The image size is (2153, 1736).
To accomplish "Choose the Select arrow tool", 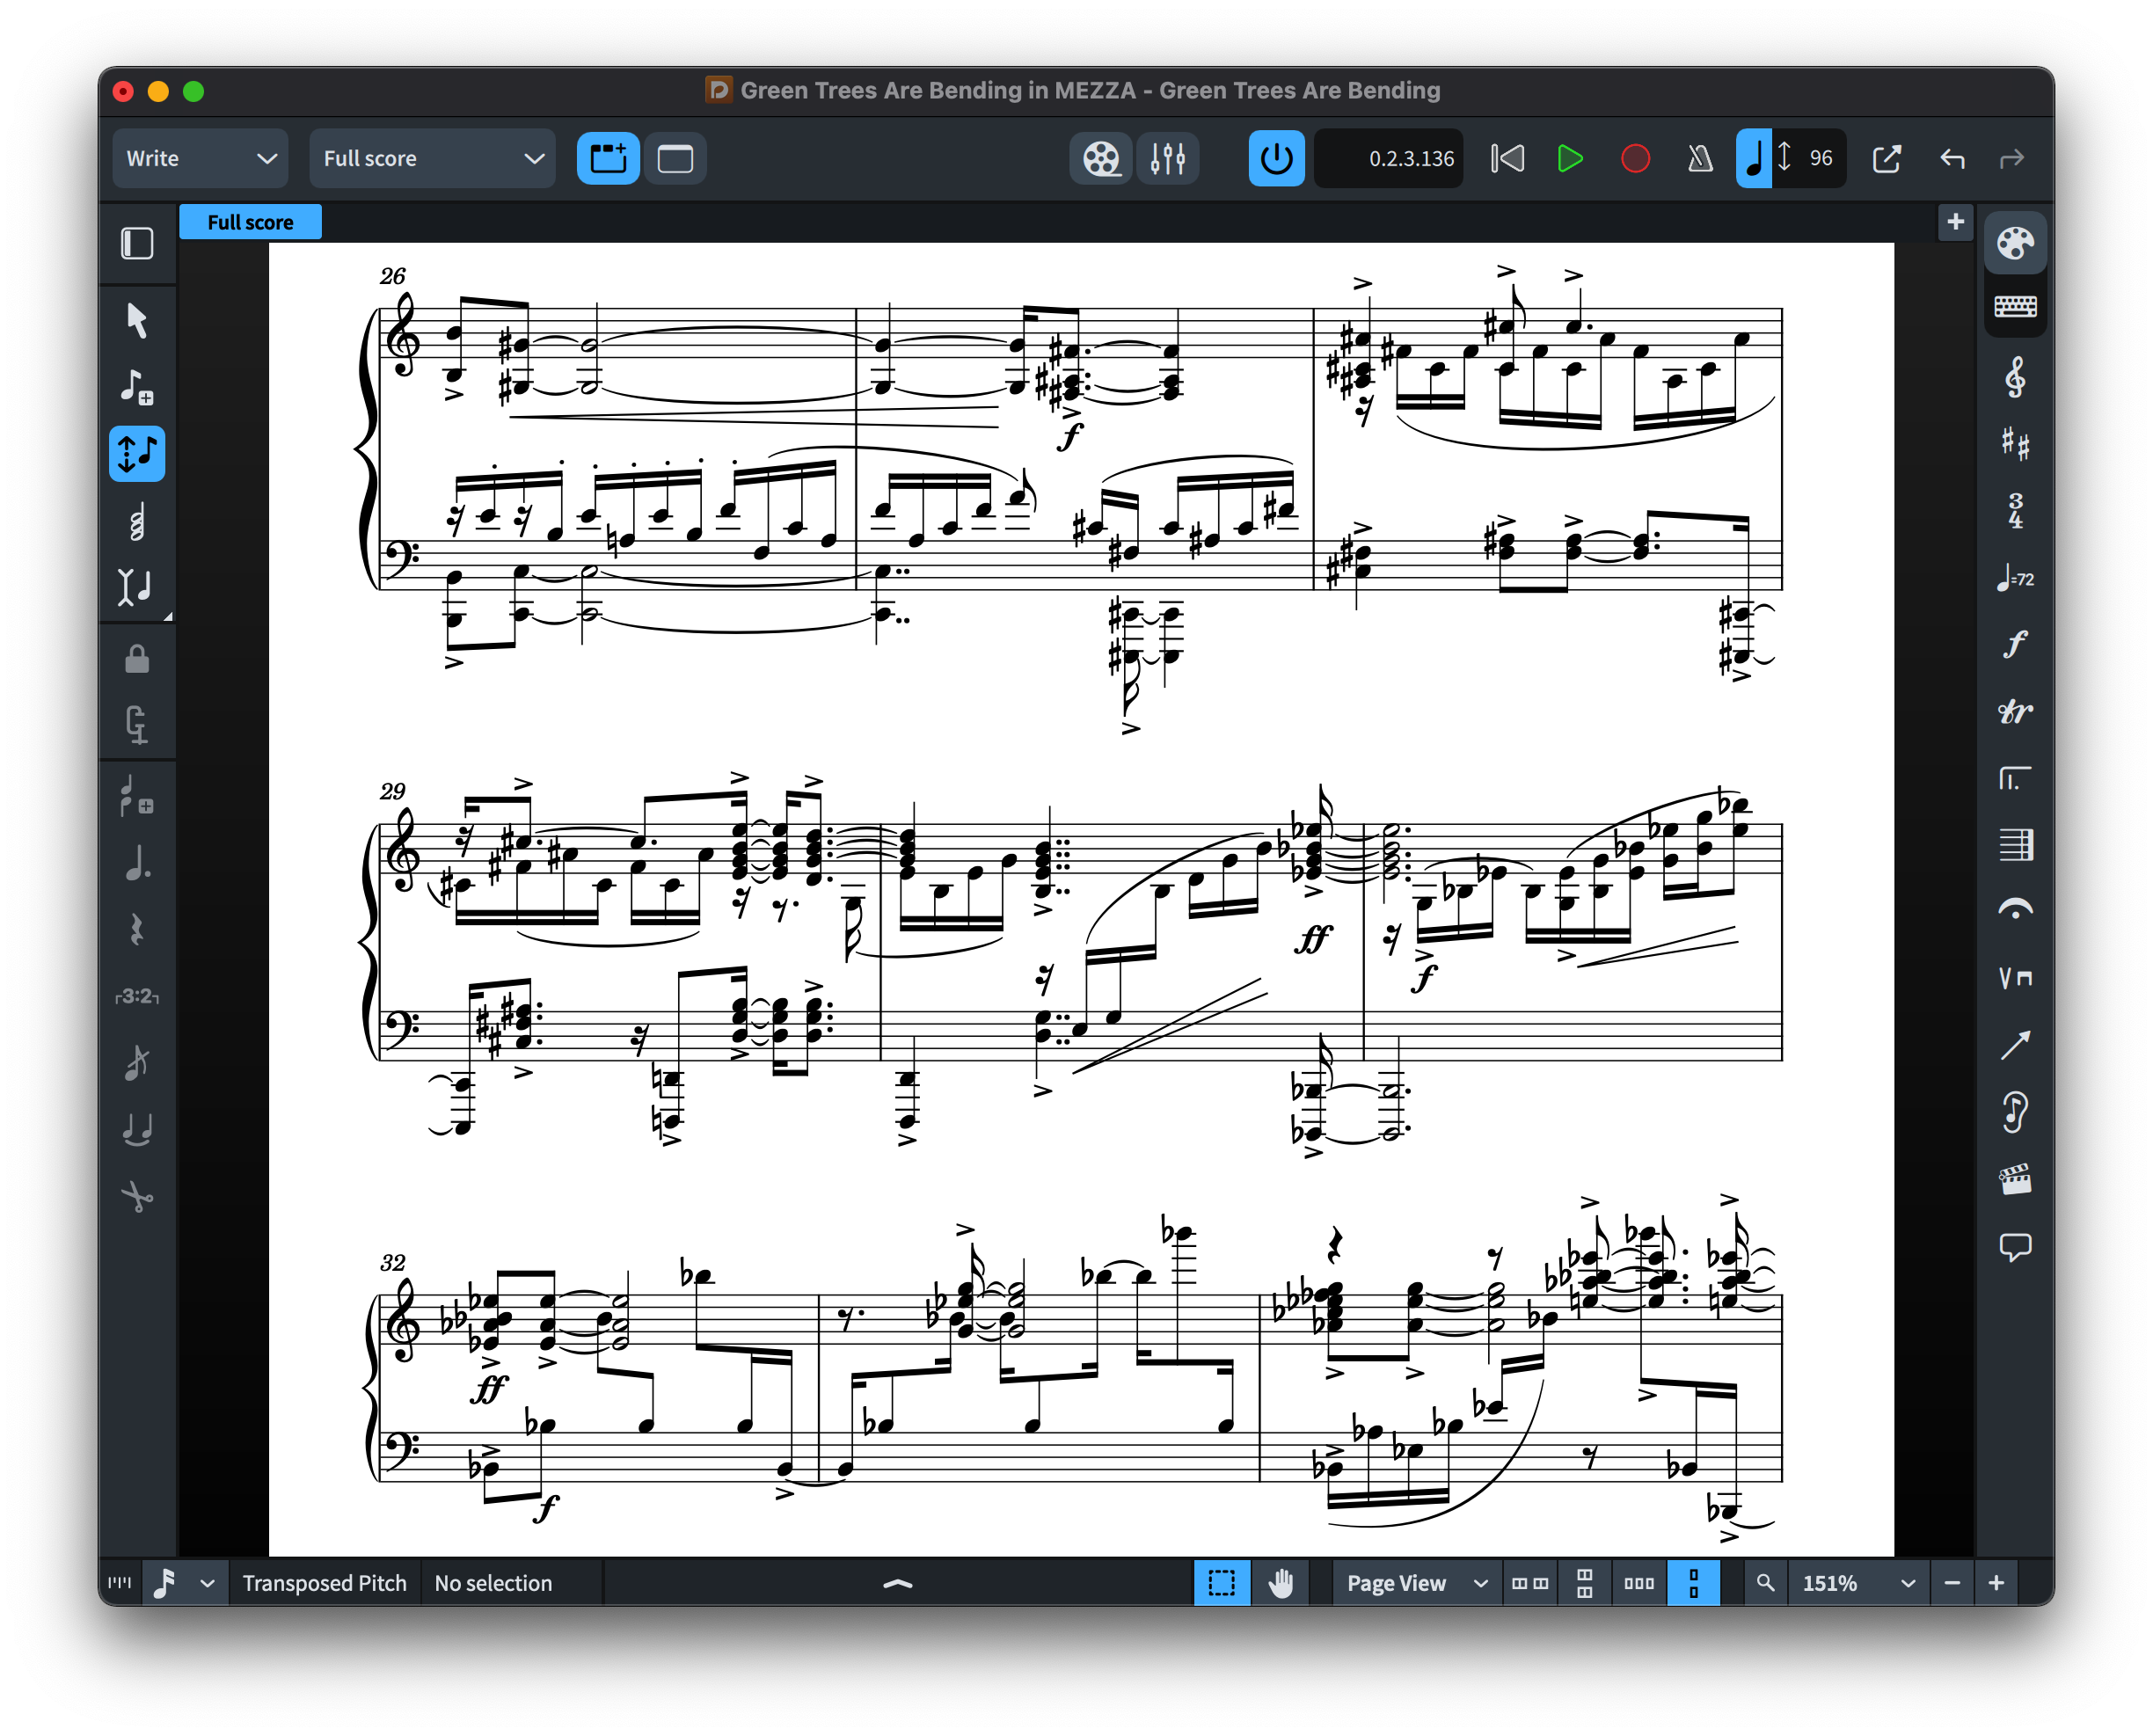I will [137, 321].
